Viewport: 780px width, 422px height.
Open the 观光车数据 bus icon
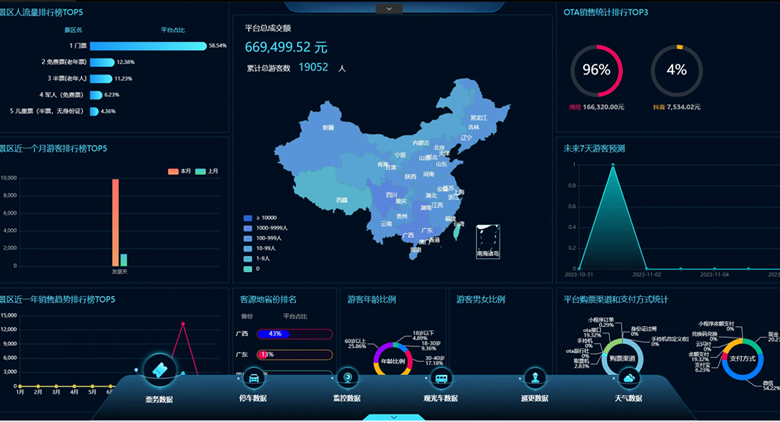pos(441,378)
